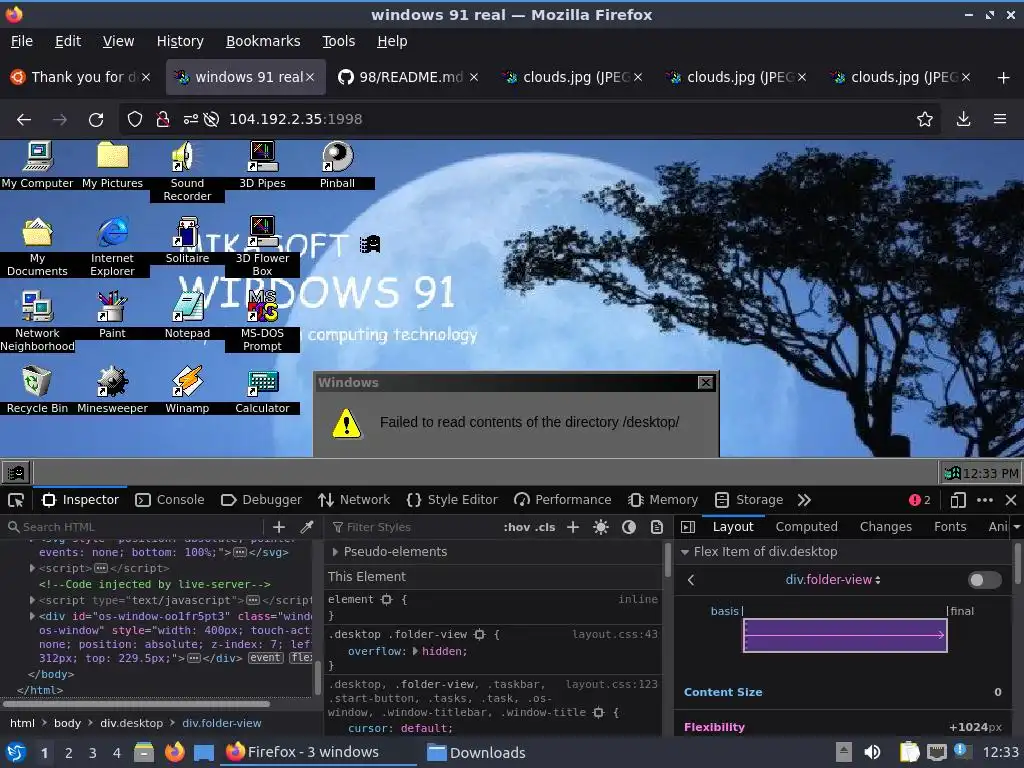Open tracking protection shield icon

click(x=135, y=120)
